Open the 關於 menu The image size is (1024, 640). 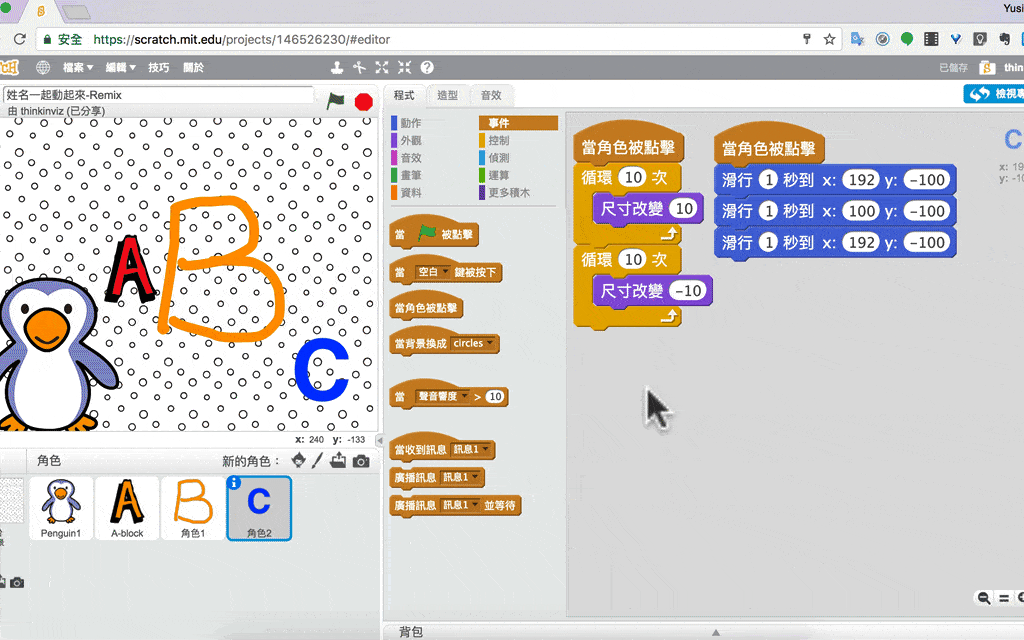tap(193, 67)
